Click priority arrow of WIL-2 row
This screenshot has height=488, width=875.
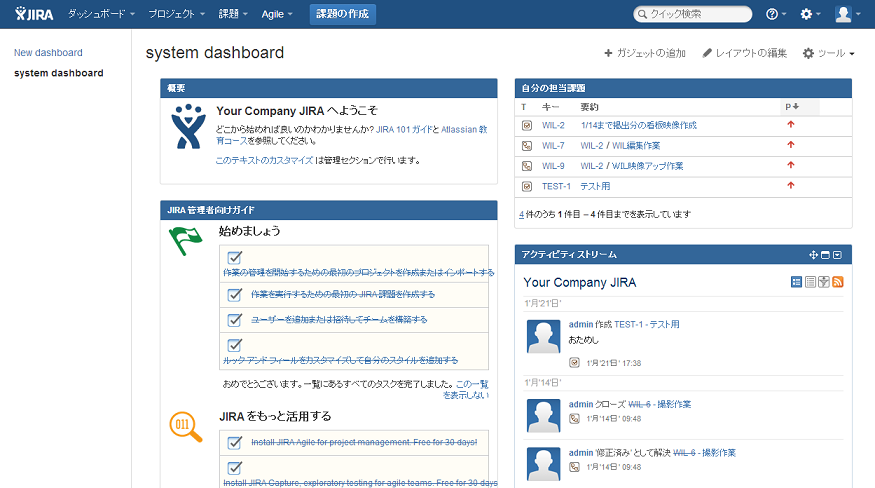tap(791, 125)
